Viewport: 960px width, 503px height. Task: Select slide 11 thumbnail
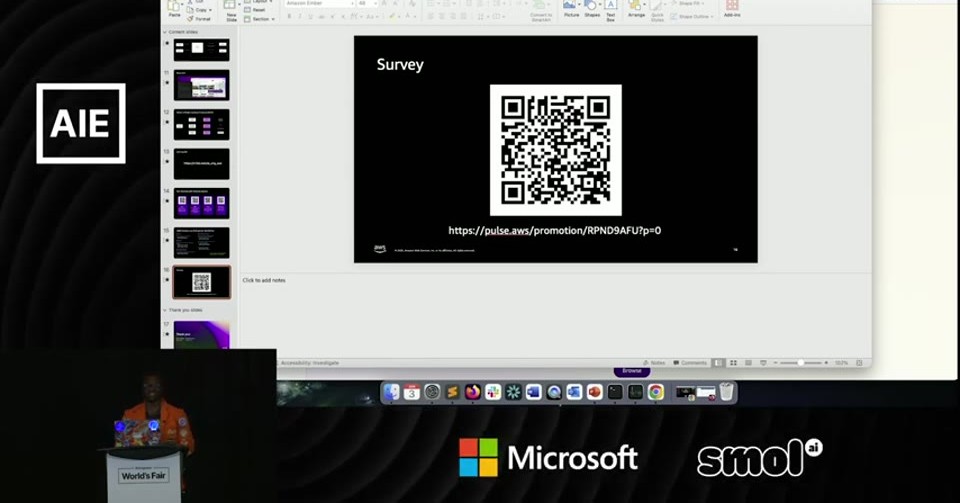coord(201,85)
